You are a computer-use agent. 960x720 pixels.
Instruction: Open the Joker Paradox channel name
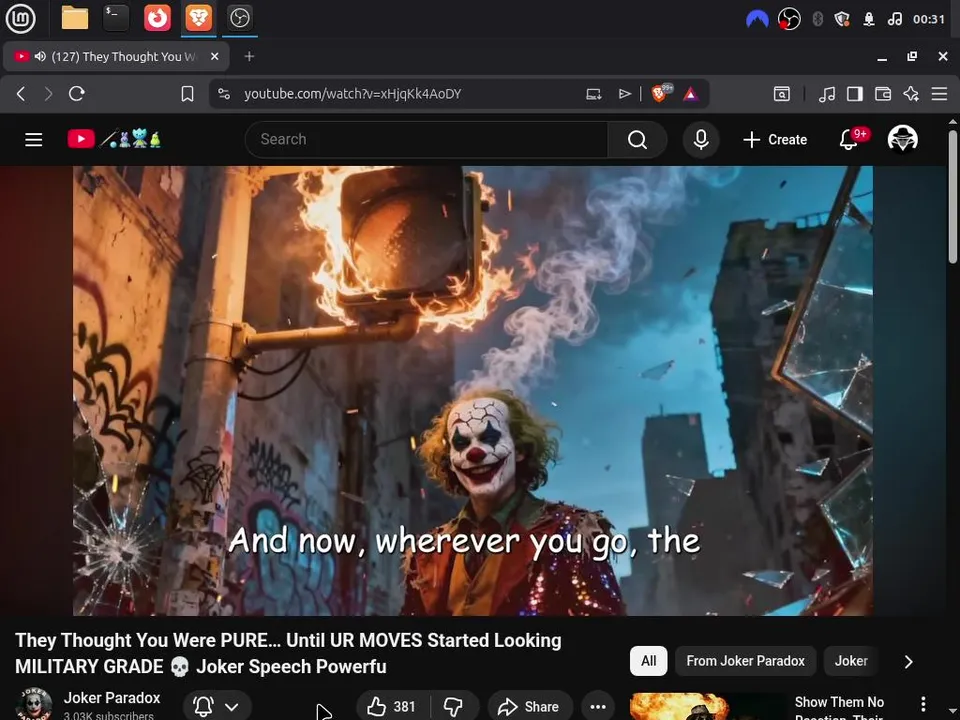click(x=112, y=698)
